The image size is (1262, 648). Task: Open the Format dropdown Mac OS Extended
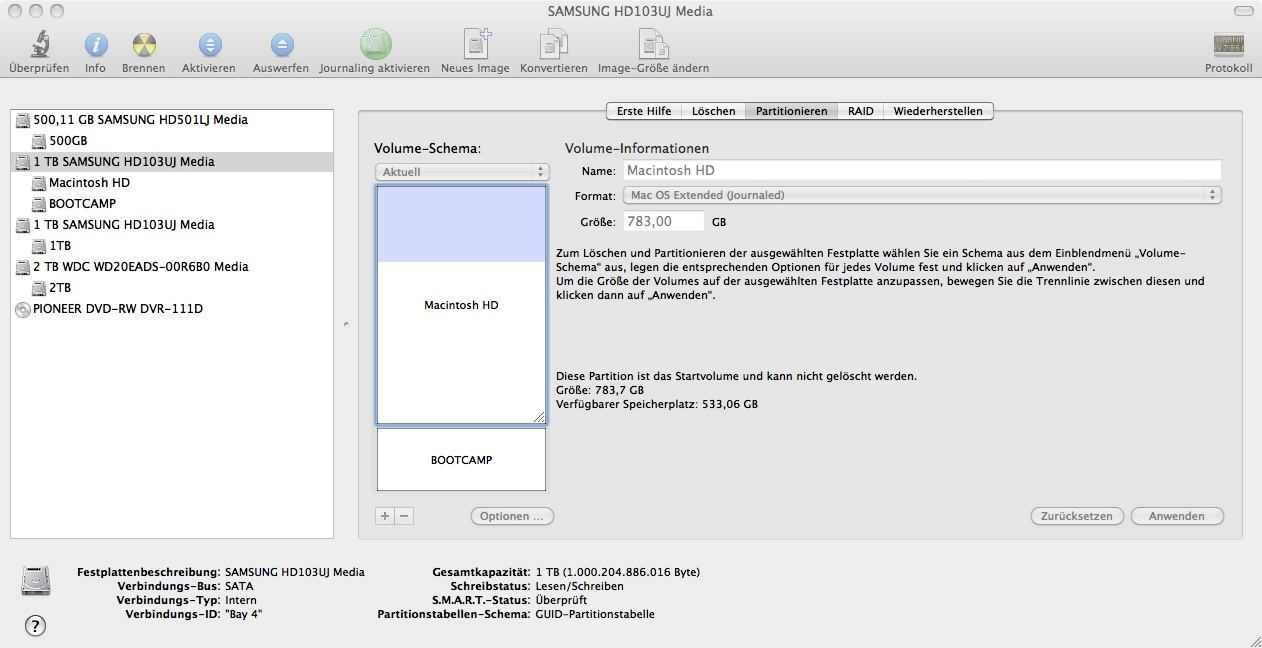[x=922, y=195]
